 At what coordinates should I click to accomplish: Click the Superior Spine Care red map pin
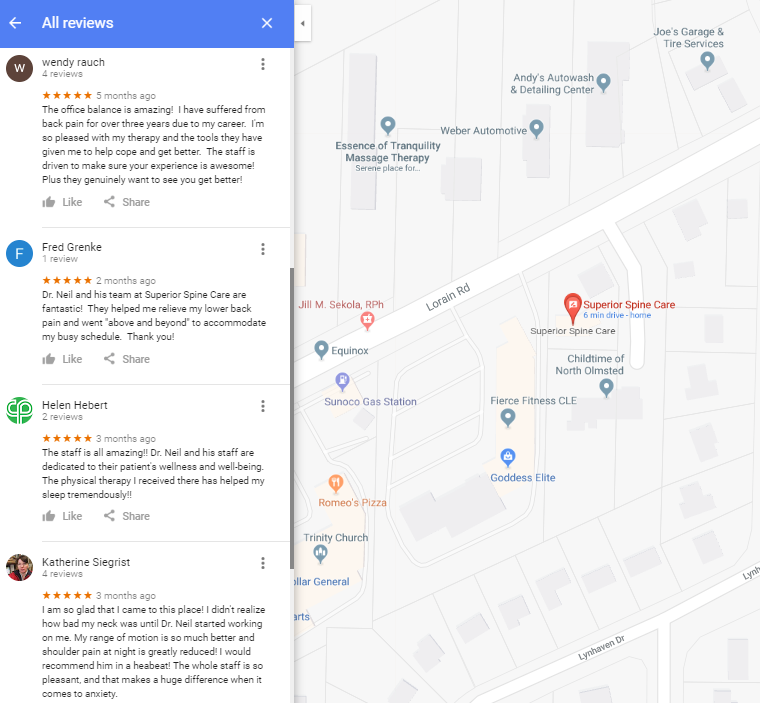click(572, 307)
